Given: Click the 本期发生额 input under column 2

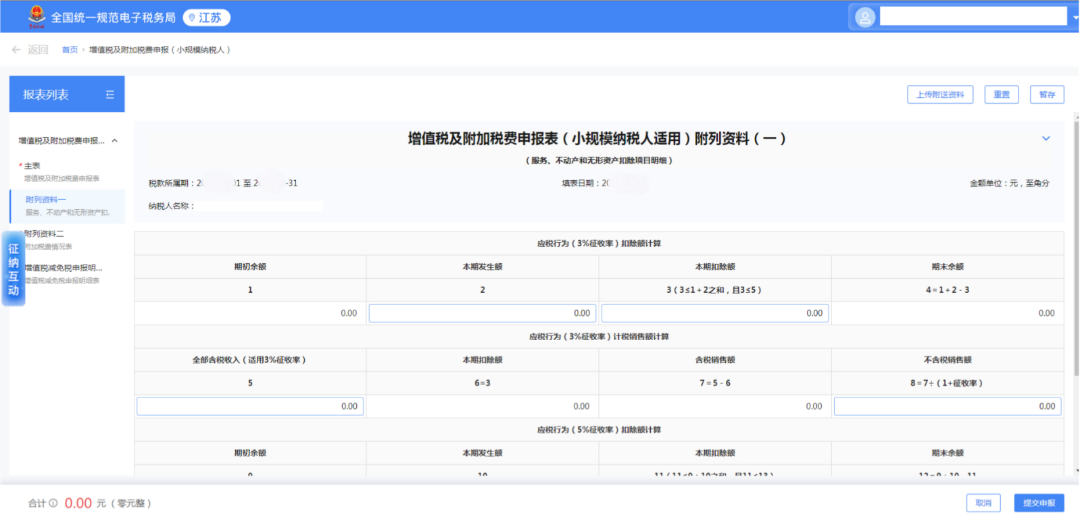Looking at the screenshot, I should (482, 313).
